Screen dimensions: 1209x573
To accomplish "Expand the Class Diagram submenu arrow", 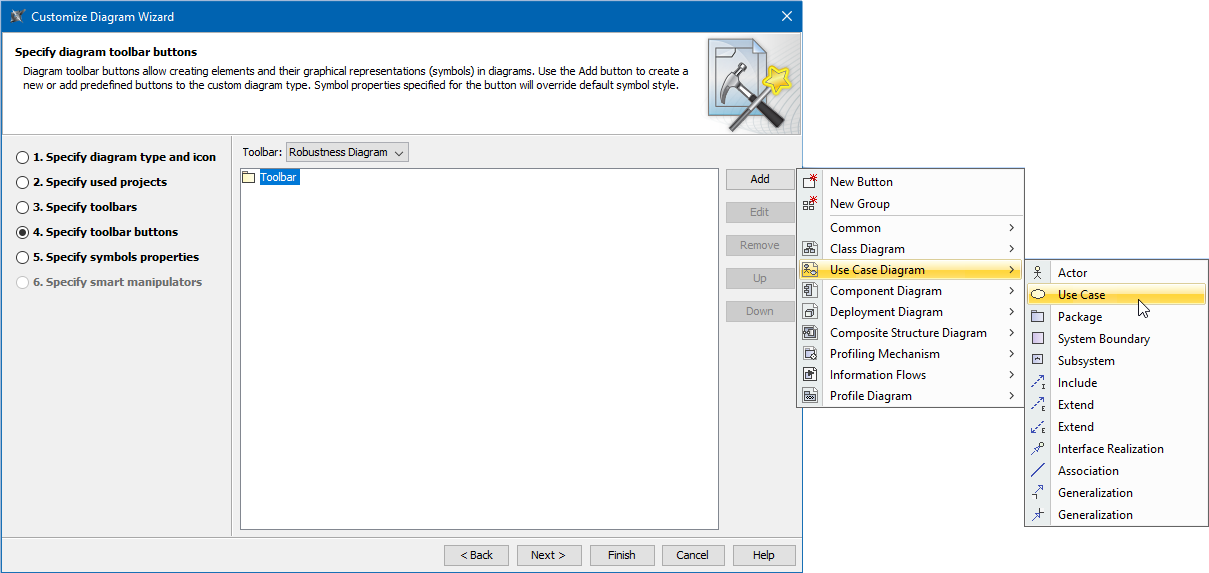I will [x=1012, y=249].
